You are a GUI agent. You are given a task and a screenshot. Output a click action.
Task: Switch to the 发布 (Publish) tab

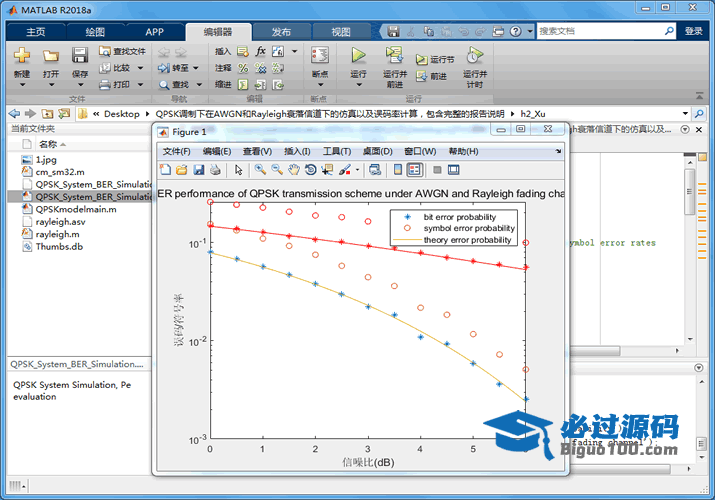[x=281, y=32]
